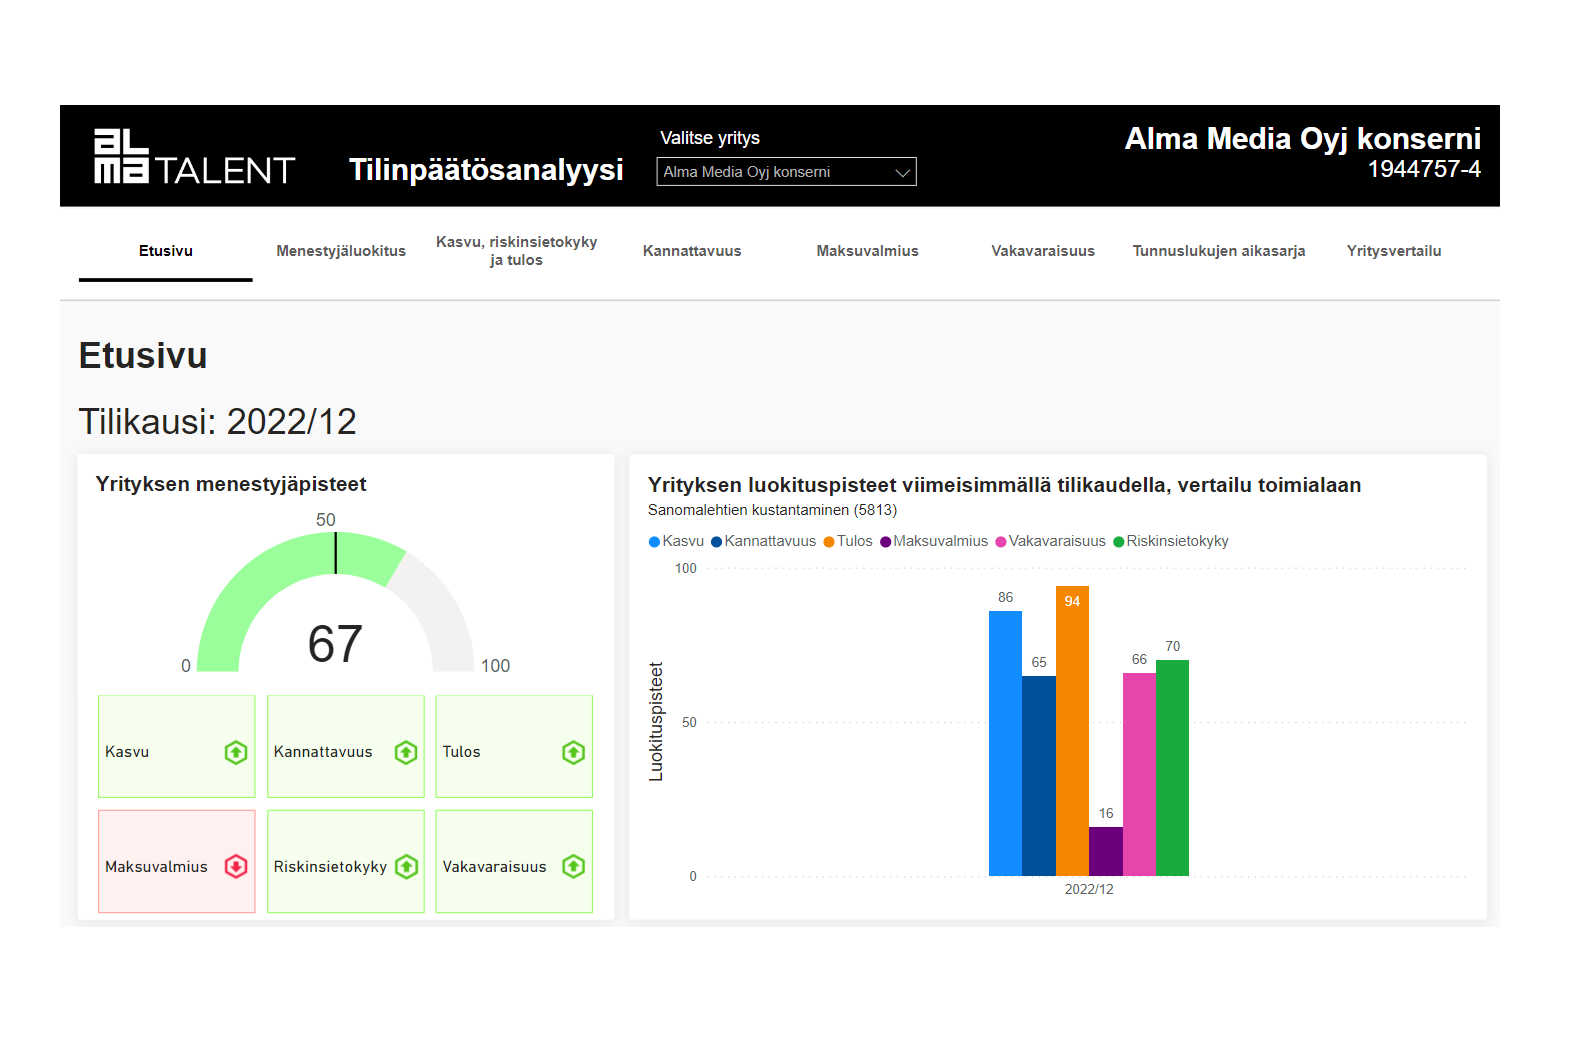Click the Vakavaraisuus score card
Viewport: 1586px width, 1057px height.
coord(515,862)
